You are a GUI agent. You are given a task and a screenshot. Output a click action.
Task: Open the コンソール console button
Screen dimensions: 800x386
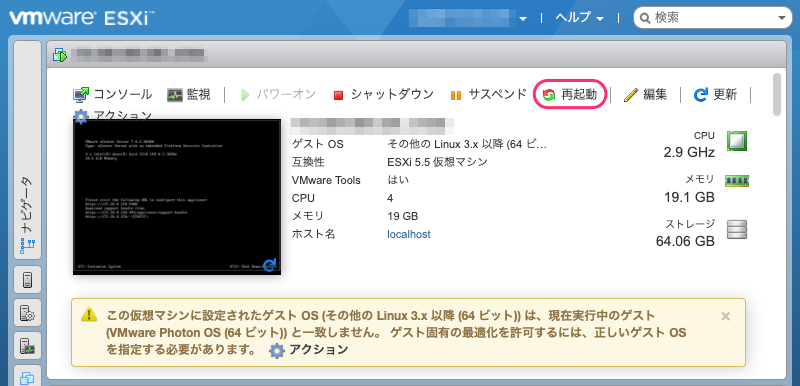coord(112,94)
